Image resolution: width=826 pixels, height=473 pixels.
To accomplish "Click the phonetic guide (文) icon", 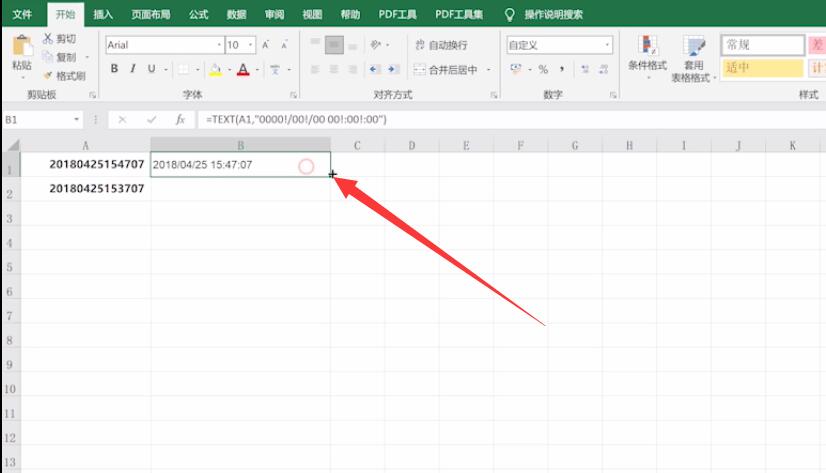I will click(274, 69).
